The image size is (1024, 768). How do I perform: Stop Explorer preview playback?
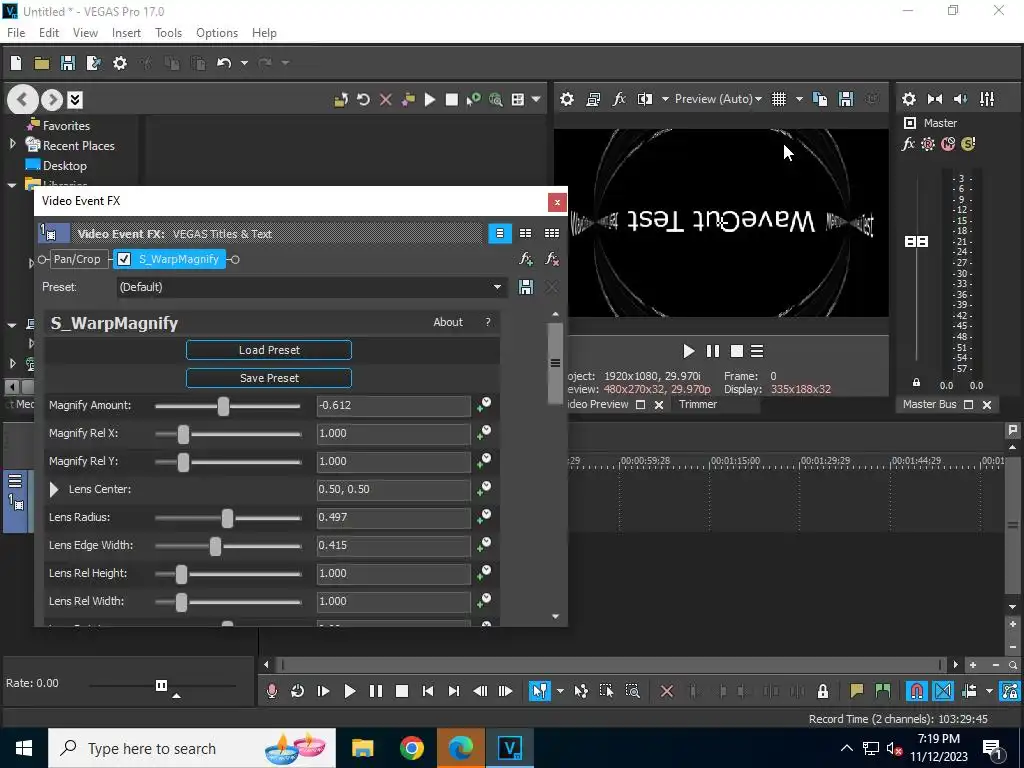[x=451, y=99]
